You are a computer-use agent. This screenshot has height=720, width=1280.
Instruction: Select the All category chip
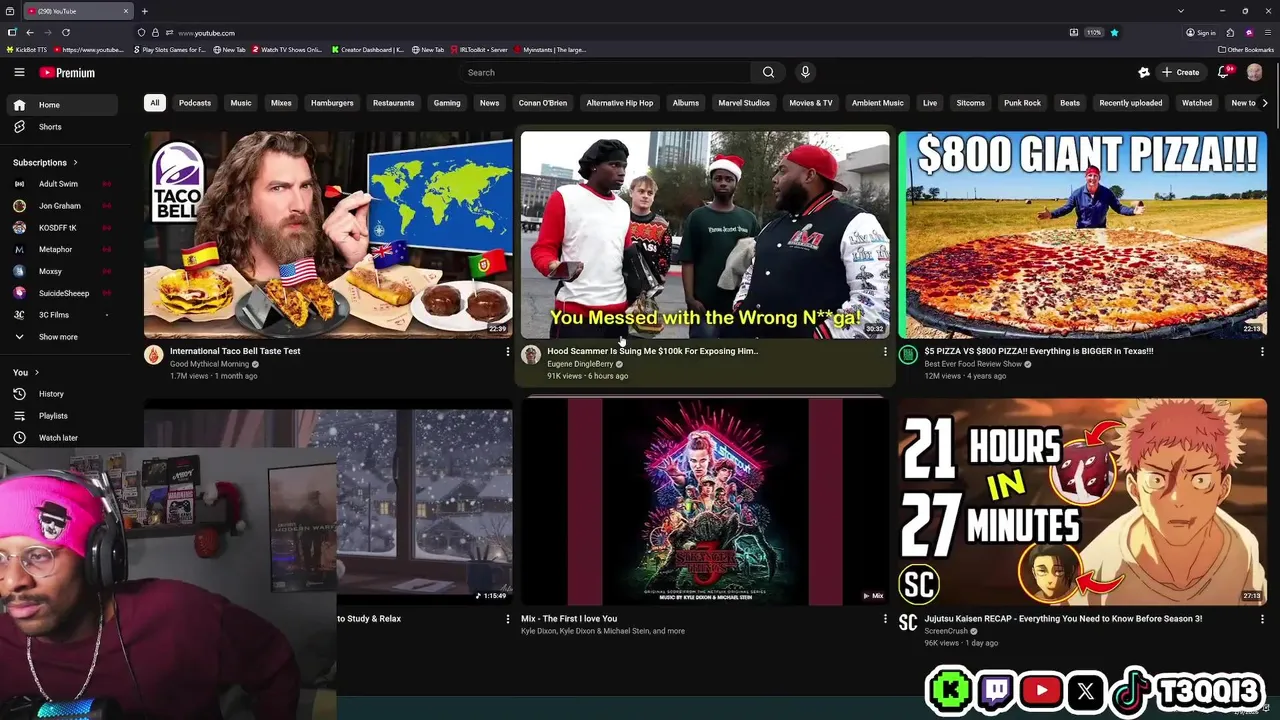coord(155,103)
